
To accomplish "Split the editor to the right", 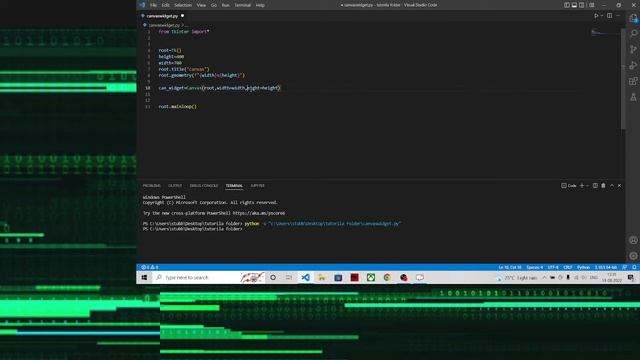I will pyautogui.click(x=609, y=16).
